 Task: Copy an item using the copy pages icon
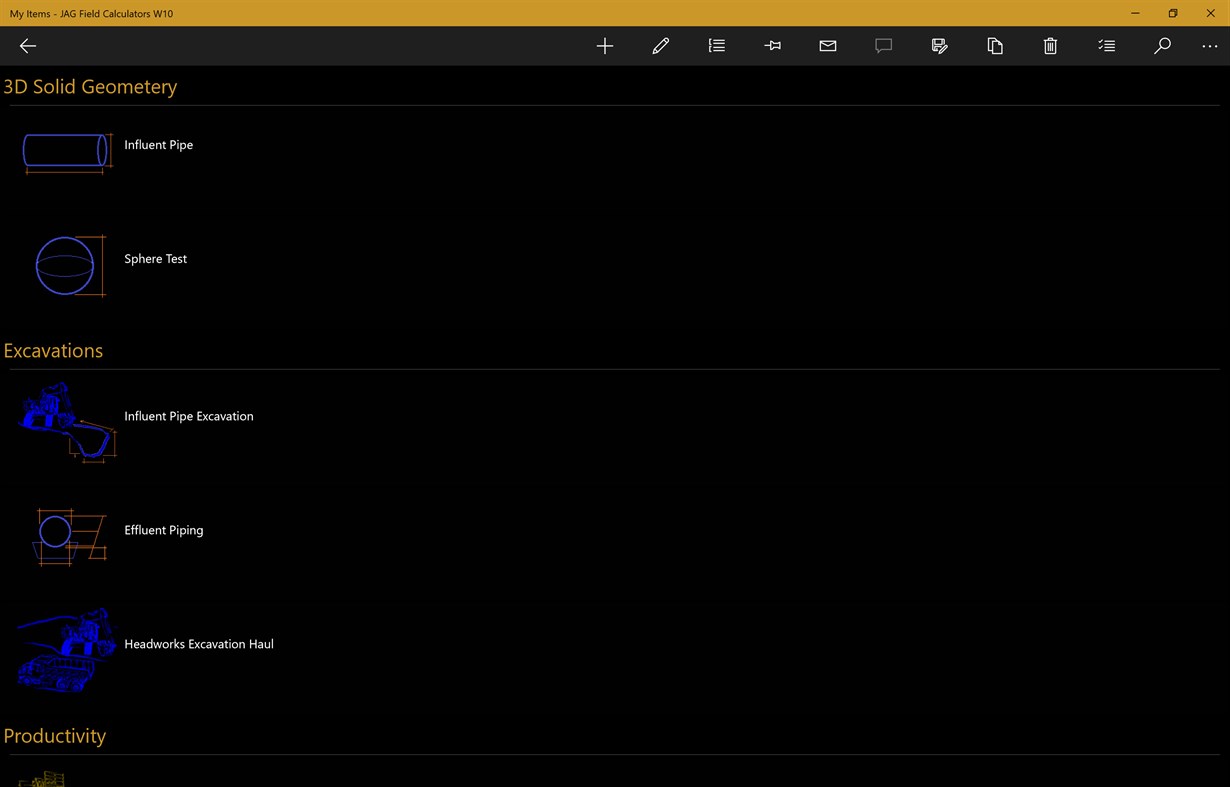(995, 45)
